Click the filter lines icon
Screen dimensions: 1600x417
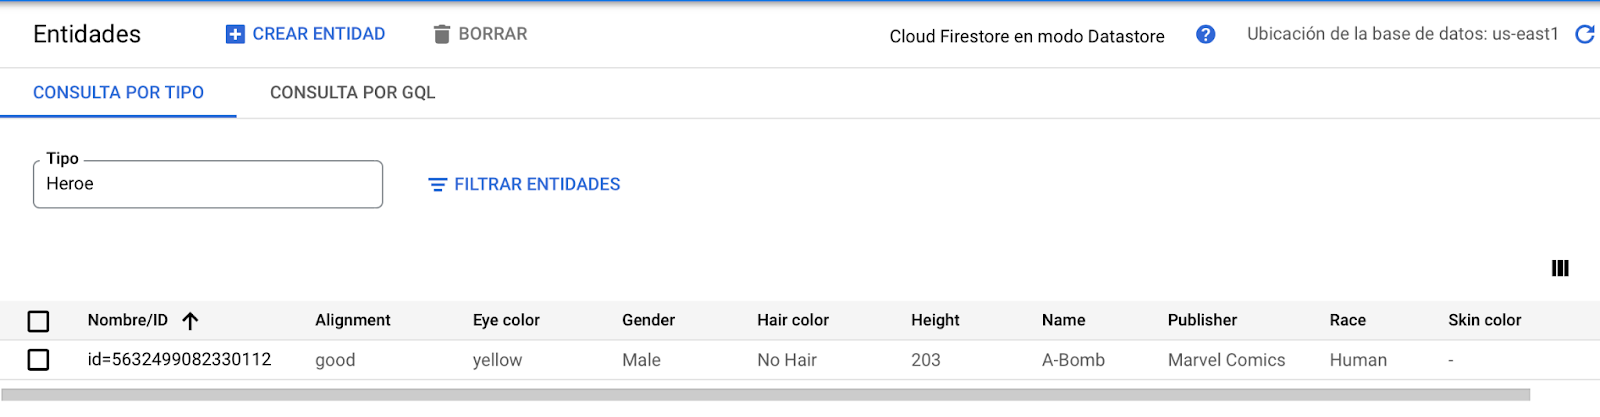click(437, 185)
